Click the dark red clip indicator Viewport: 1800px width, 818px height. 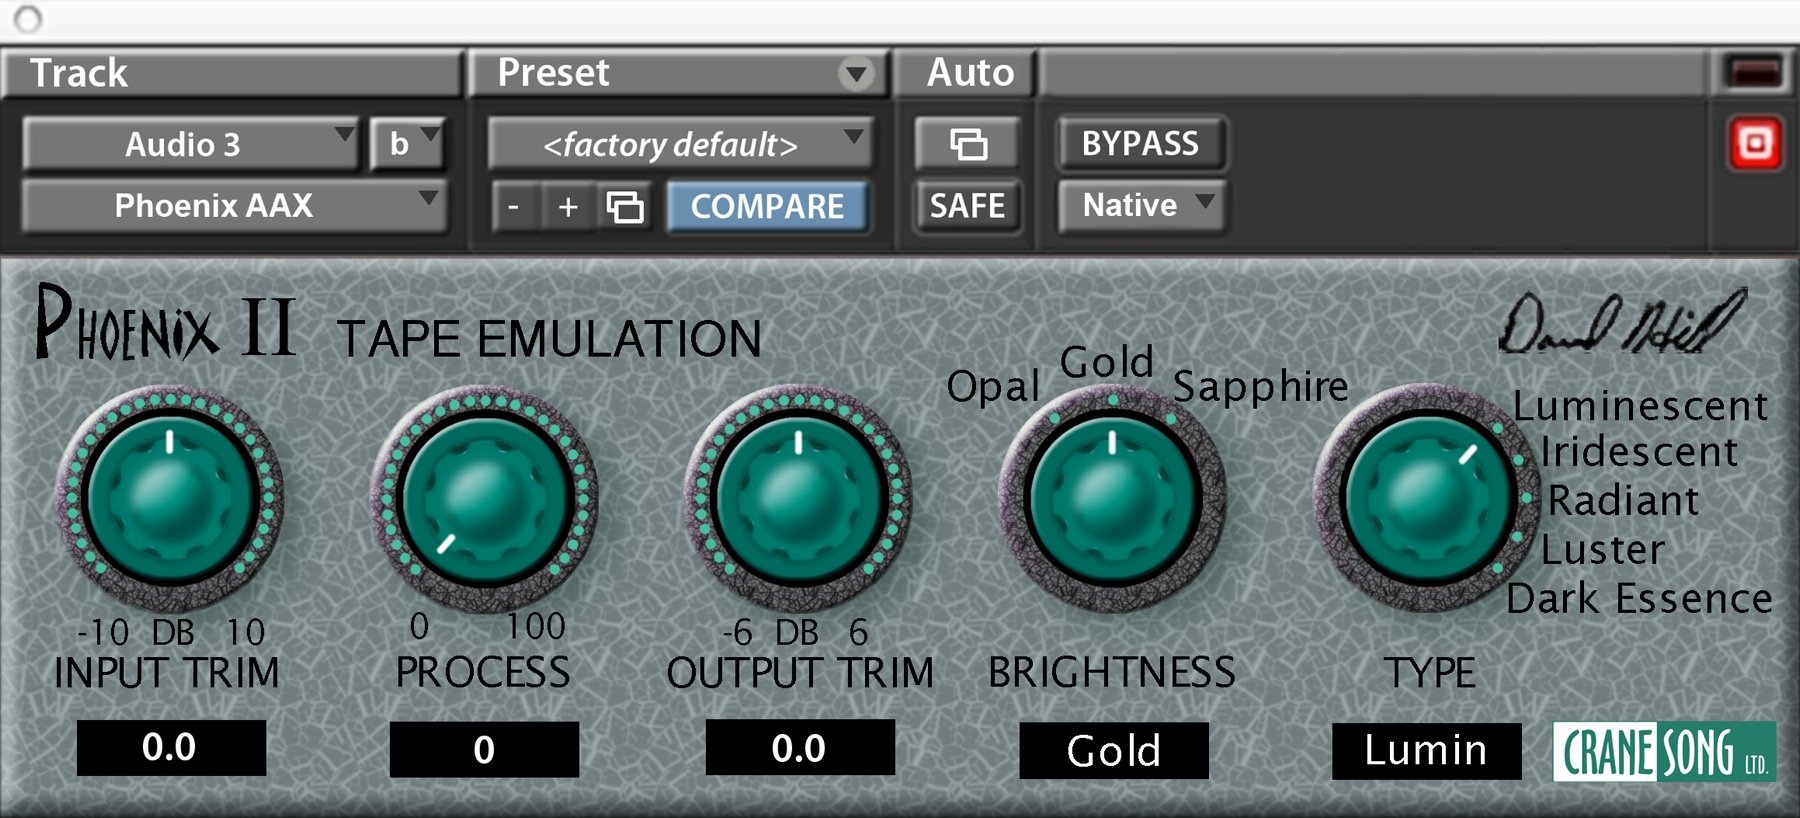tap(1755, 73)
